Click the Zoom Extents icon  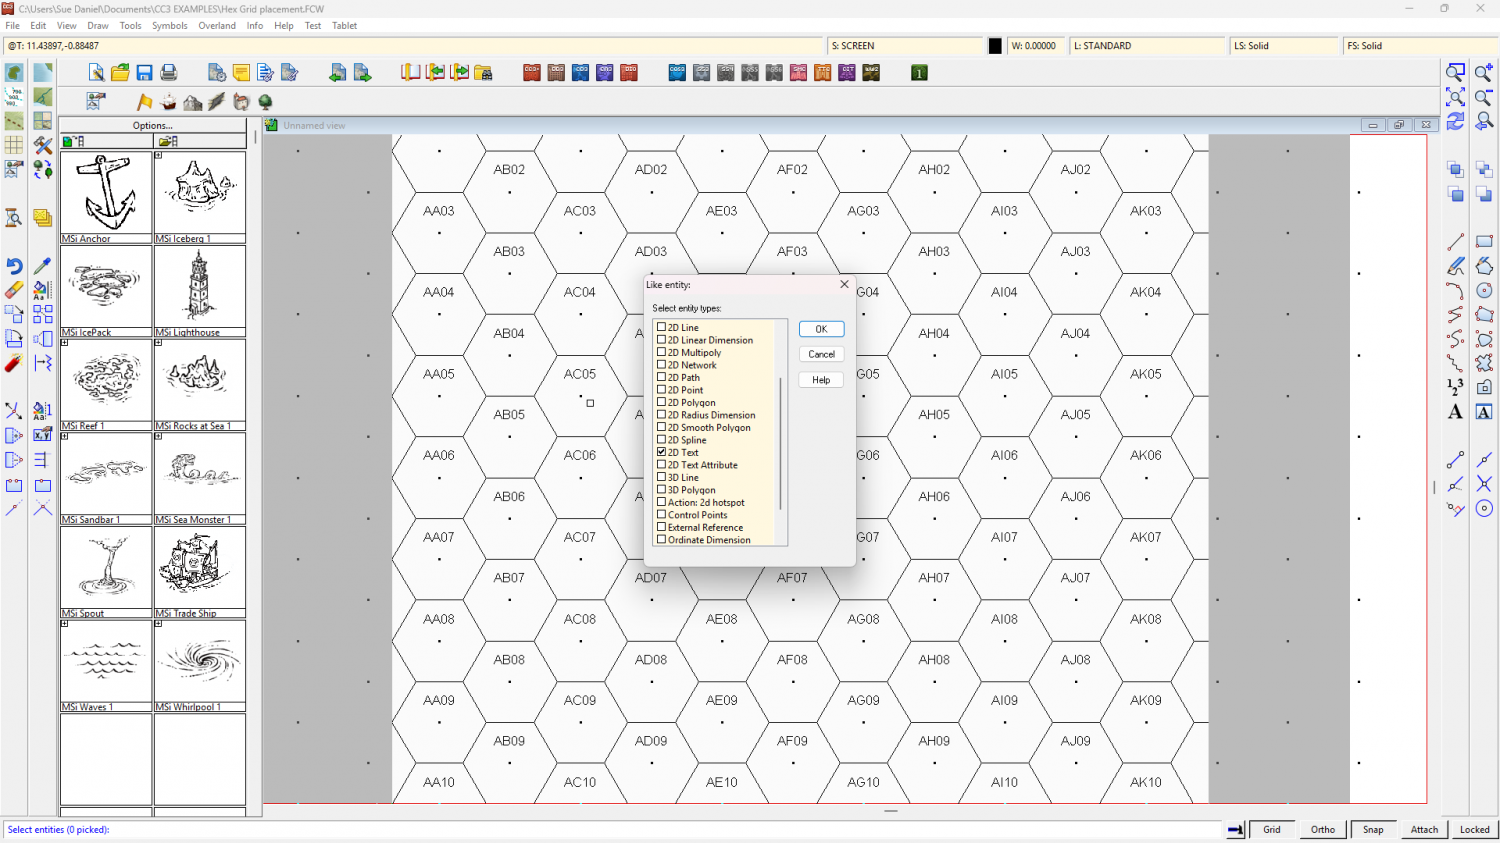(x=1455, y=97)
